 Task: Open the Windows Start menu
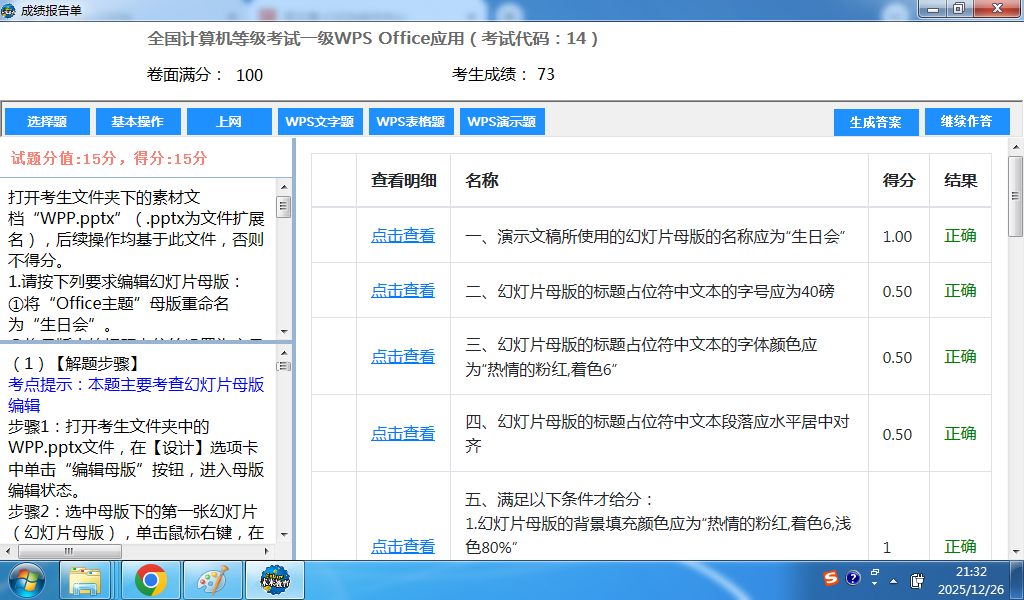point(26,580)
